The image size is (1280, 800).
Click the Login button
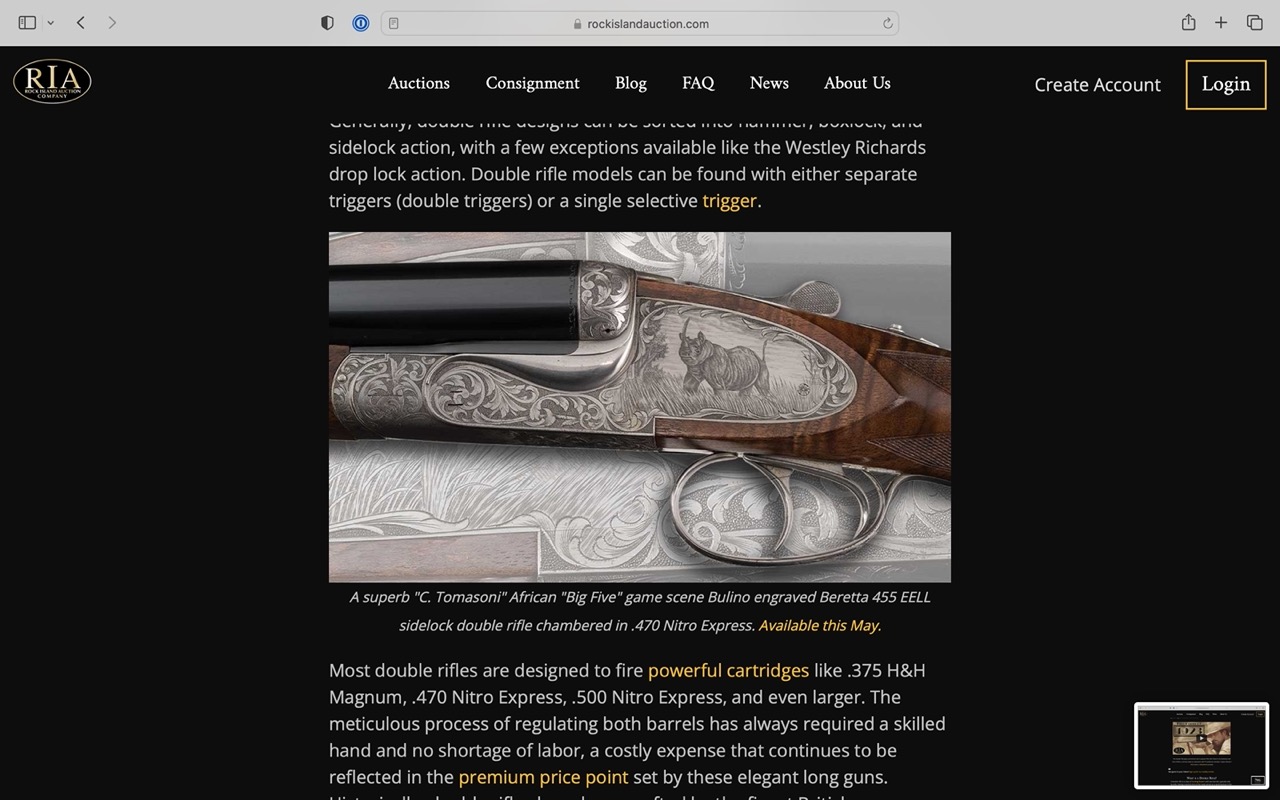coord(1226,84)
